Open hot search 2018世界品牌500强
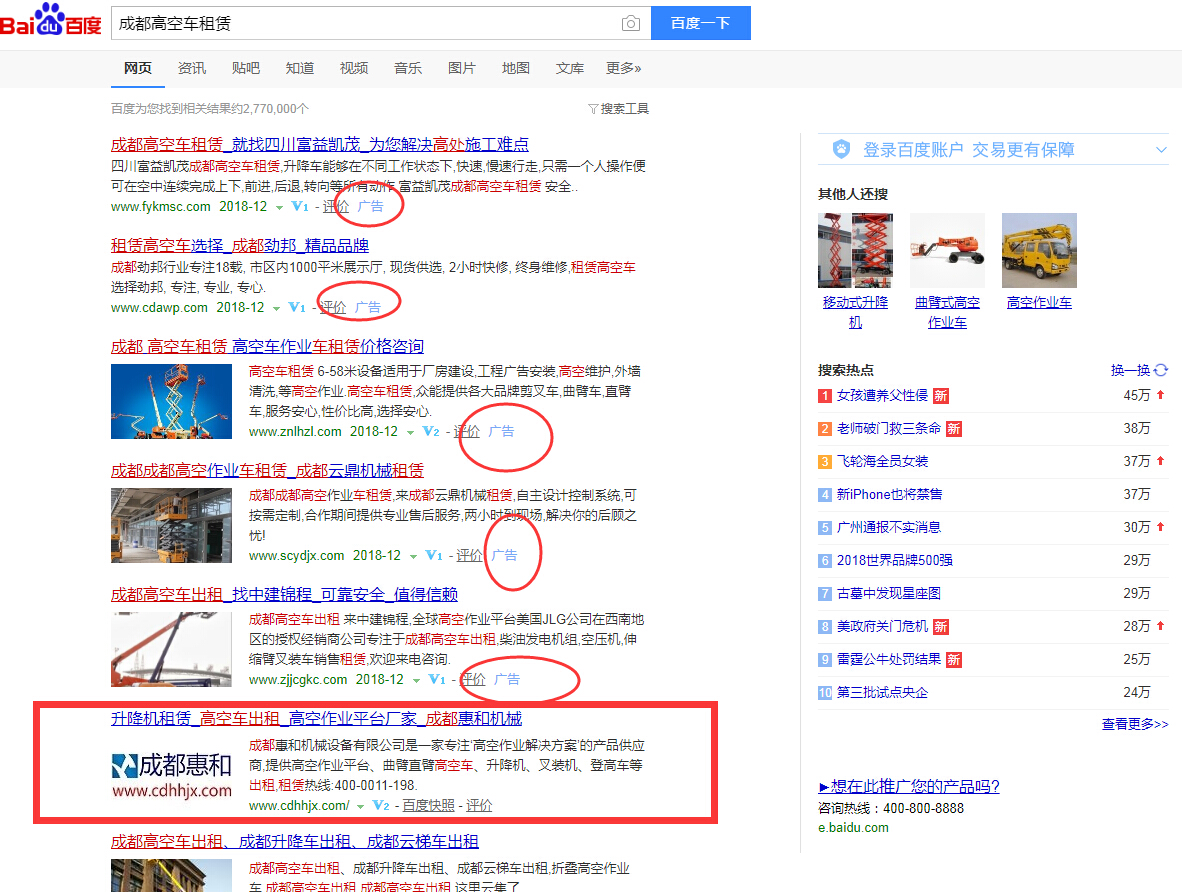The width and height of the screenshot is (1182, 892). tap(895, 560)
